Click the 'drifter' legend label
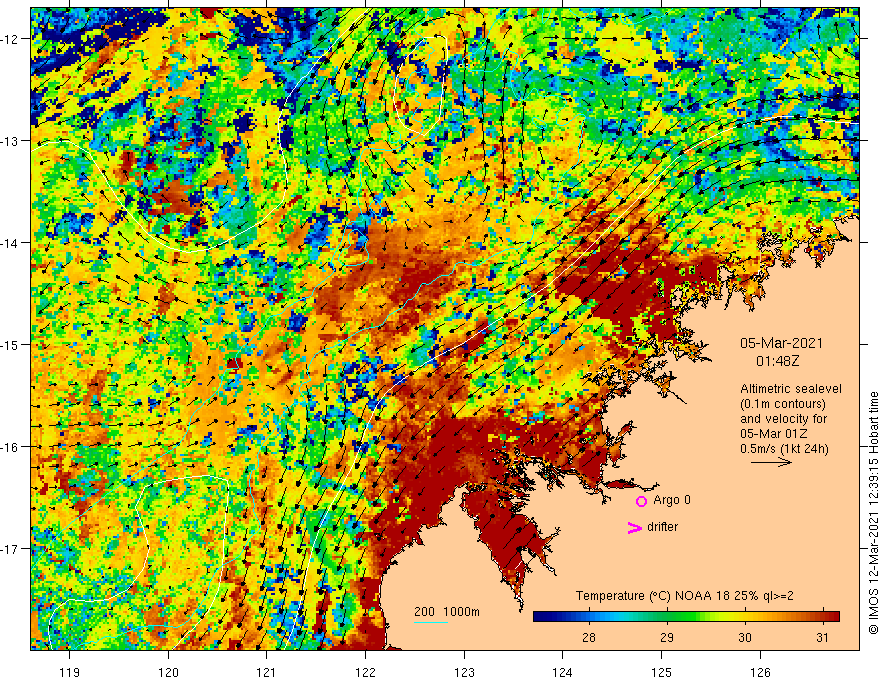The width and height of the screenshot is (880, 680). pyautogui.click(x=662, y=527)
